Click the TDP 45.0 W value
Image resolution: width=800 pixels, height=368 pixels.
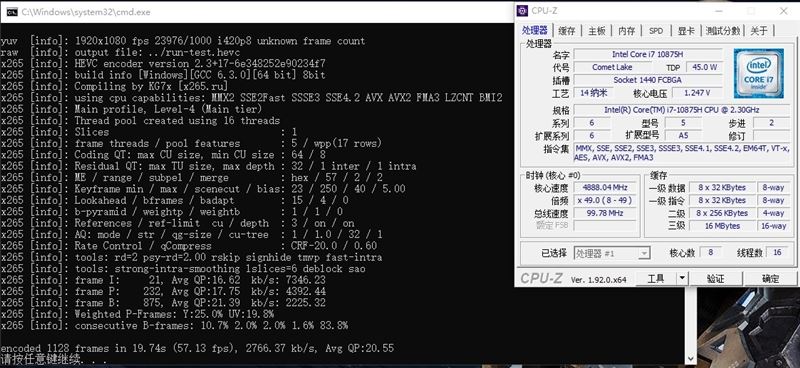coord(705,67)
